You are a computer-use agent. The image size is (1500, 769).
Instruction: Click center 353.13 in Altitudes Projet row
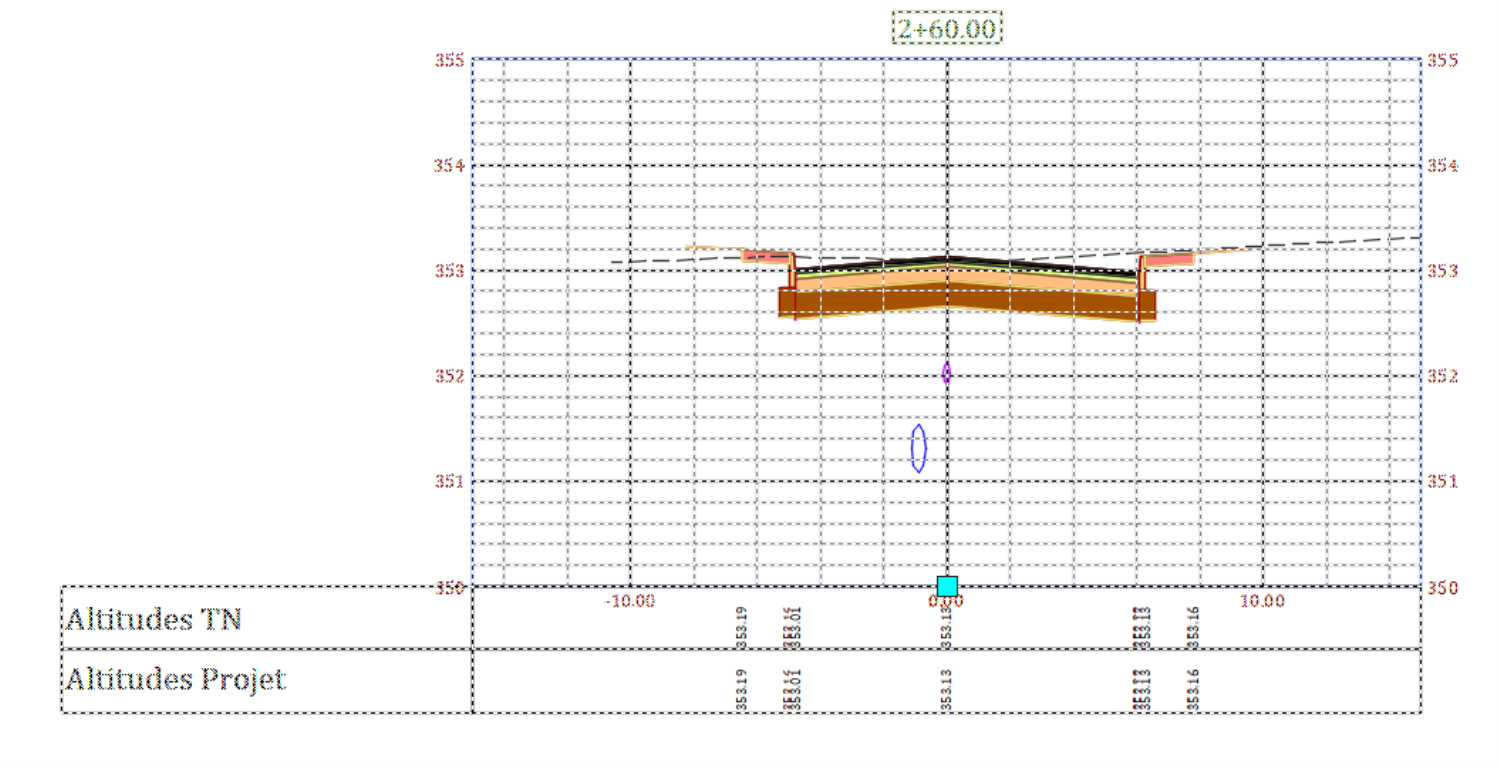[946, 690]
